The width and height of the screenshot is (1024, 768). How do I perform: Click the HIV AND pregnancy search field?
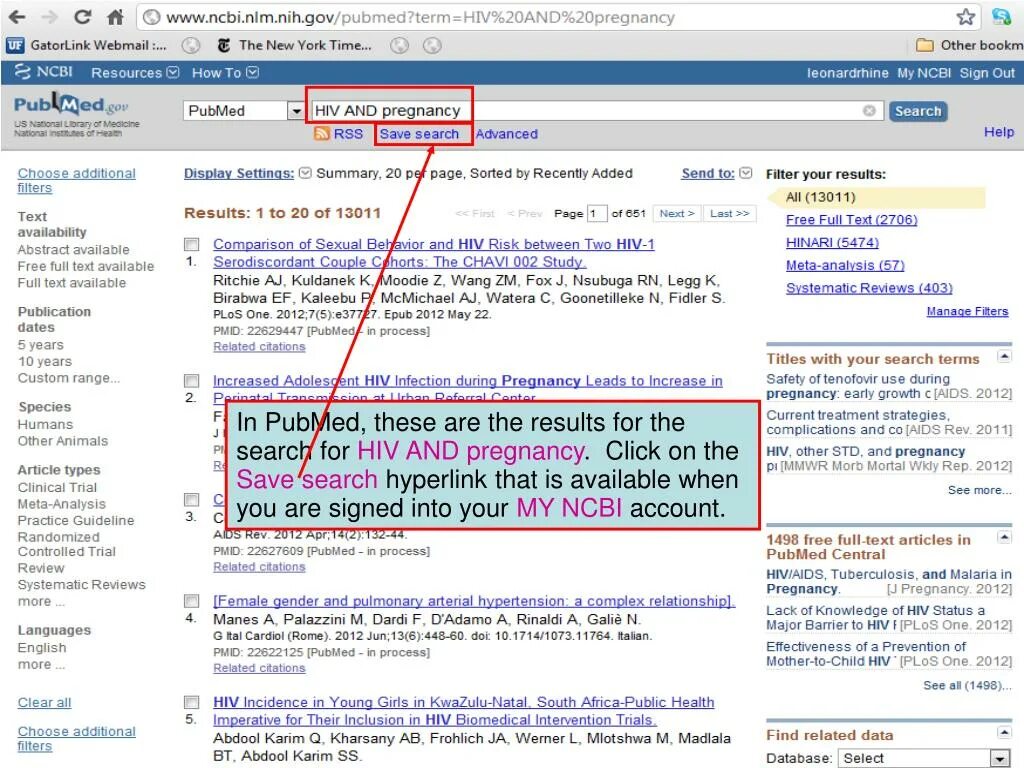[x=597, y=110]
